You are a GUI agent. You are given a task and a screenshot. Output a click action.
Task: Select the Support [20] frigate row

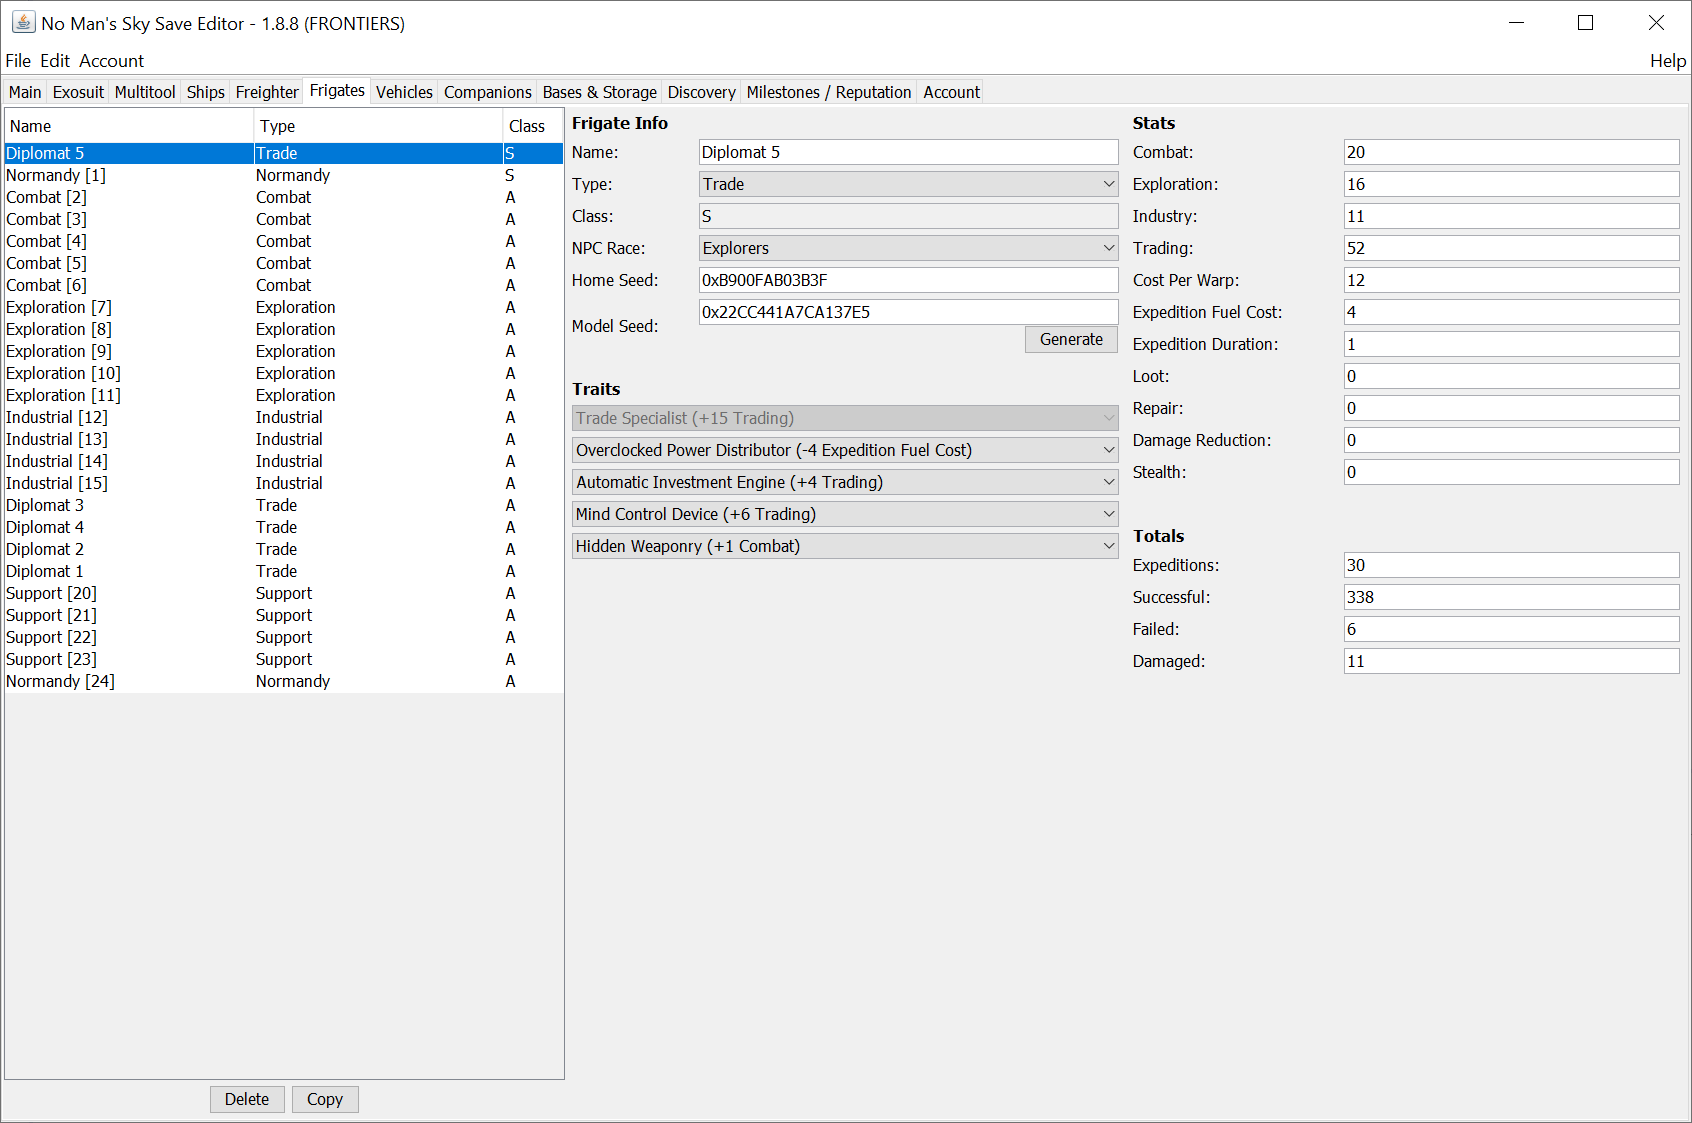click(284, 593)
